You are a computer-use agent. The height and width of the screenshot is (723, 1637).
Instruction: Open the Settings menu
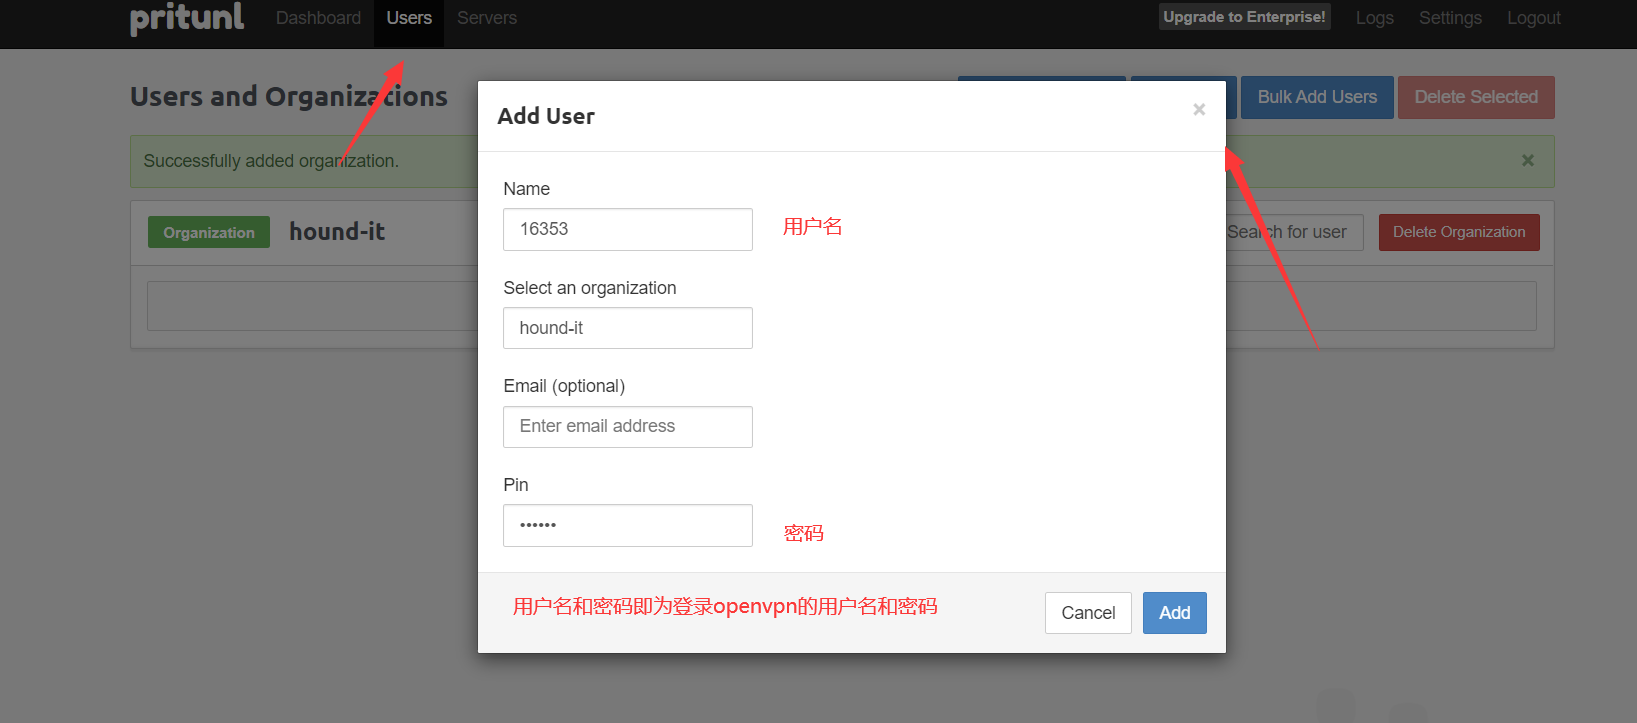tap(1450, 18)
